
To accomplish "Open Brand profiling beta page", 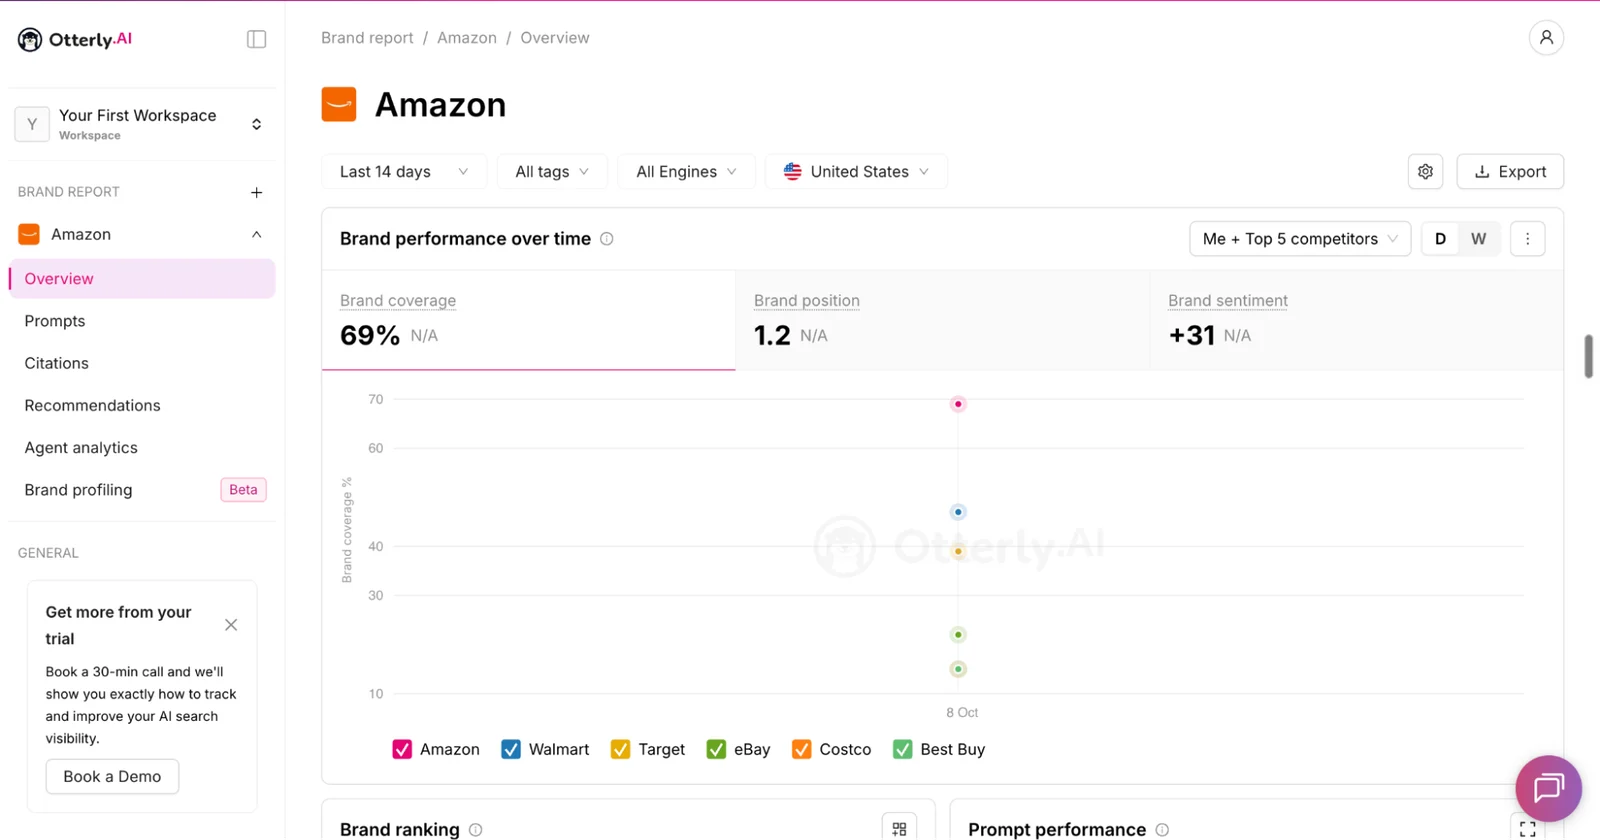I will (x=142, y=490).
